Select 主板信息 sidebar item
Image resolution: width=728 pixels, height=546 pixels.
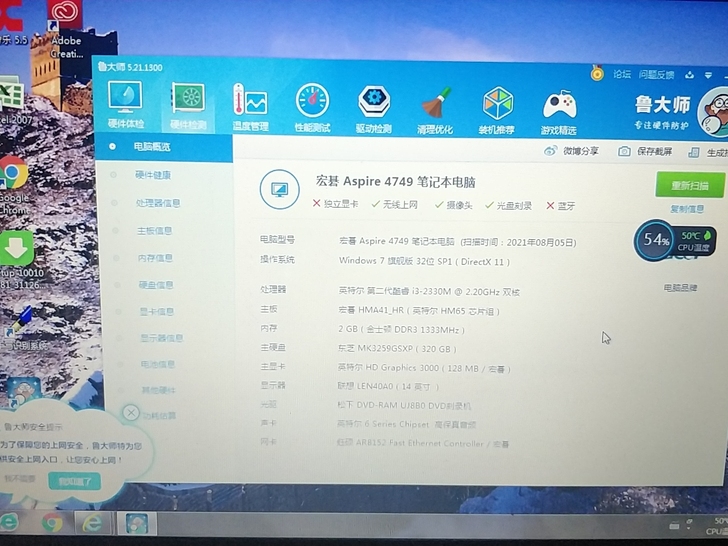(x=154, y=231)
